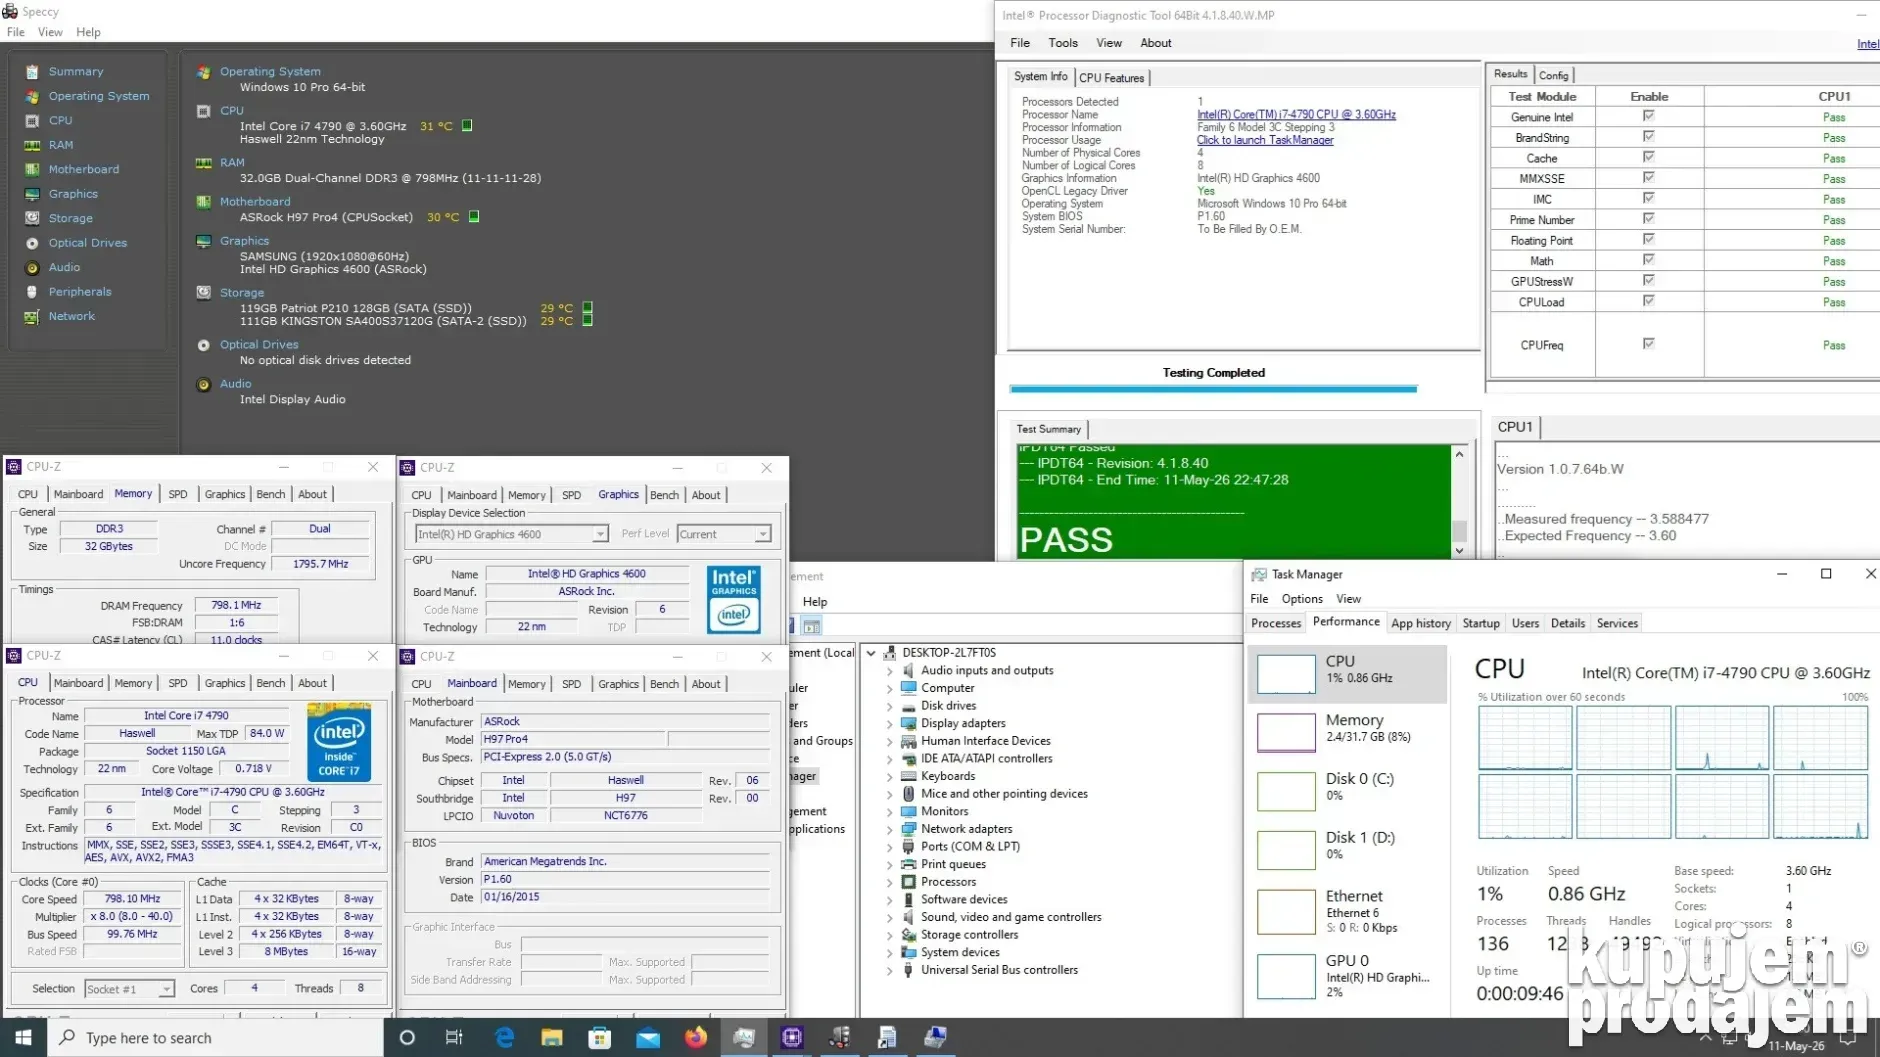1880x1057 pixels.
Task: Open the View menu in Speccy
Action: [50, 32]
